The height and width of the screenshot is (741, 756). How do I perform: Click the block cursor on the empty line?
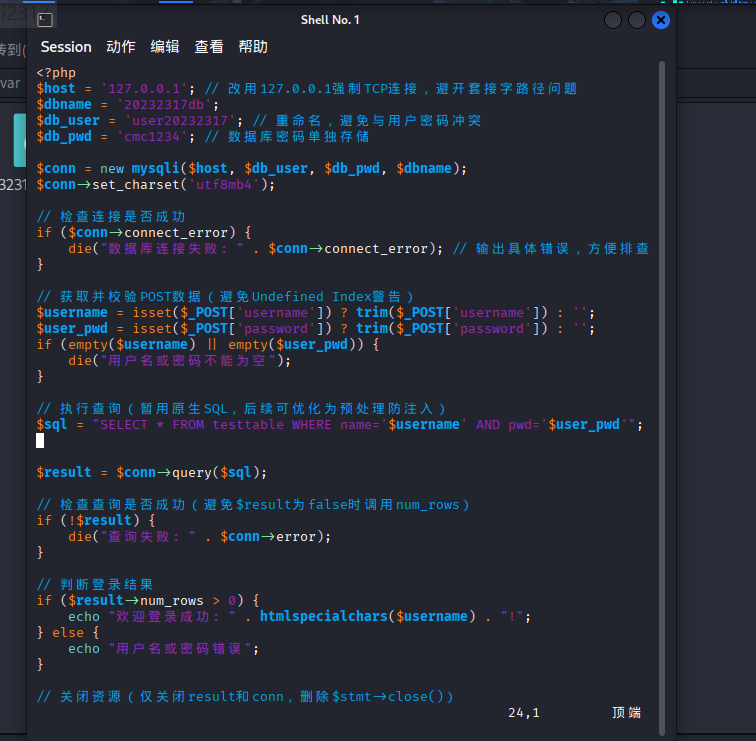(x=40, y=441)
